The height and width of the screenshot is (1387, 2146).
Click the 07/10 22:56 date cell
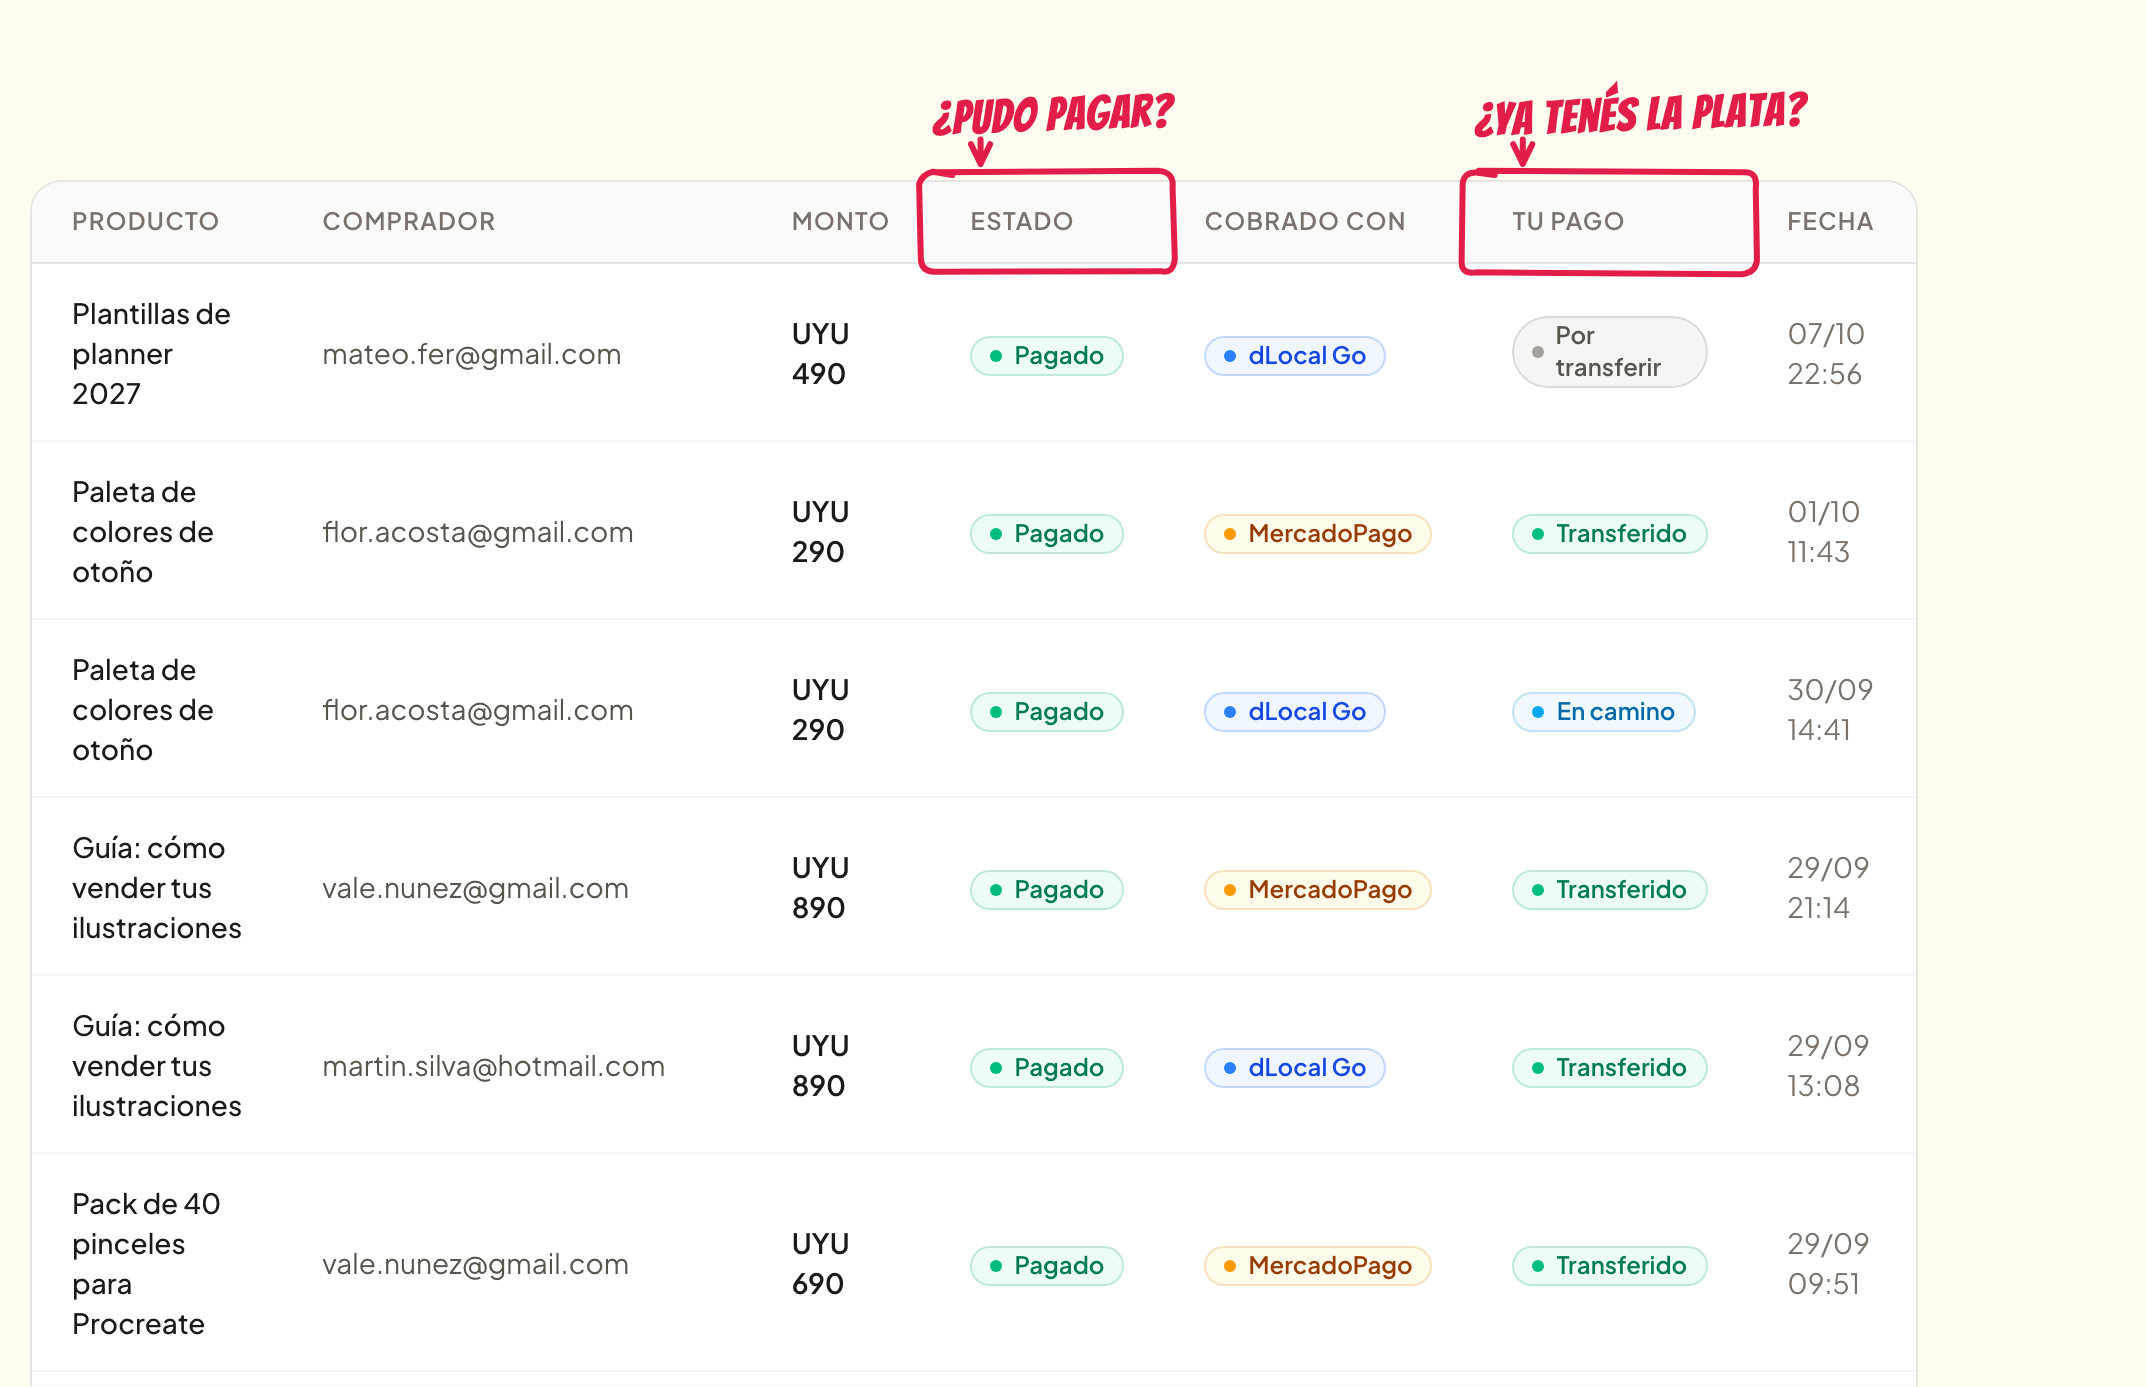click(x=1826, y=354)
